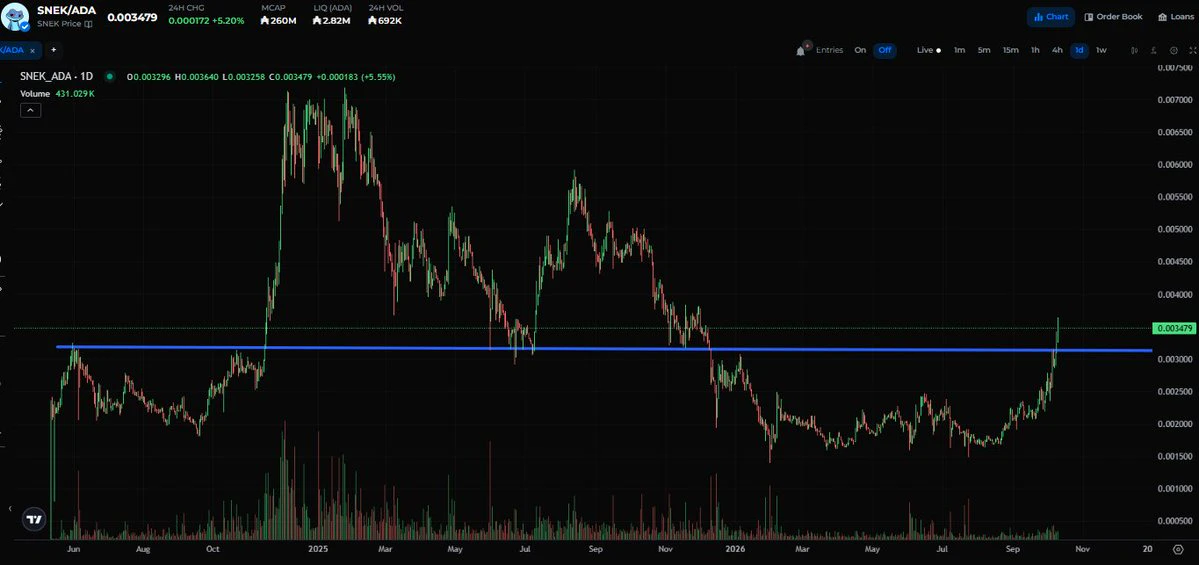Select the 1h timeframe
Viewport: 1199px width, 565px height.
click(x=1035, y=50)
